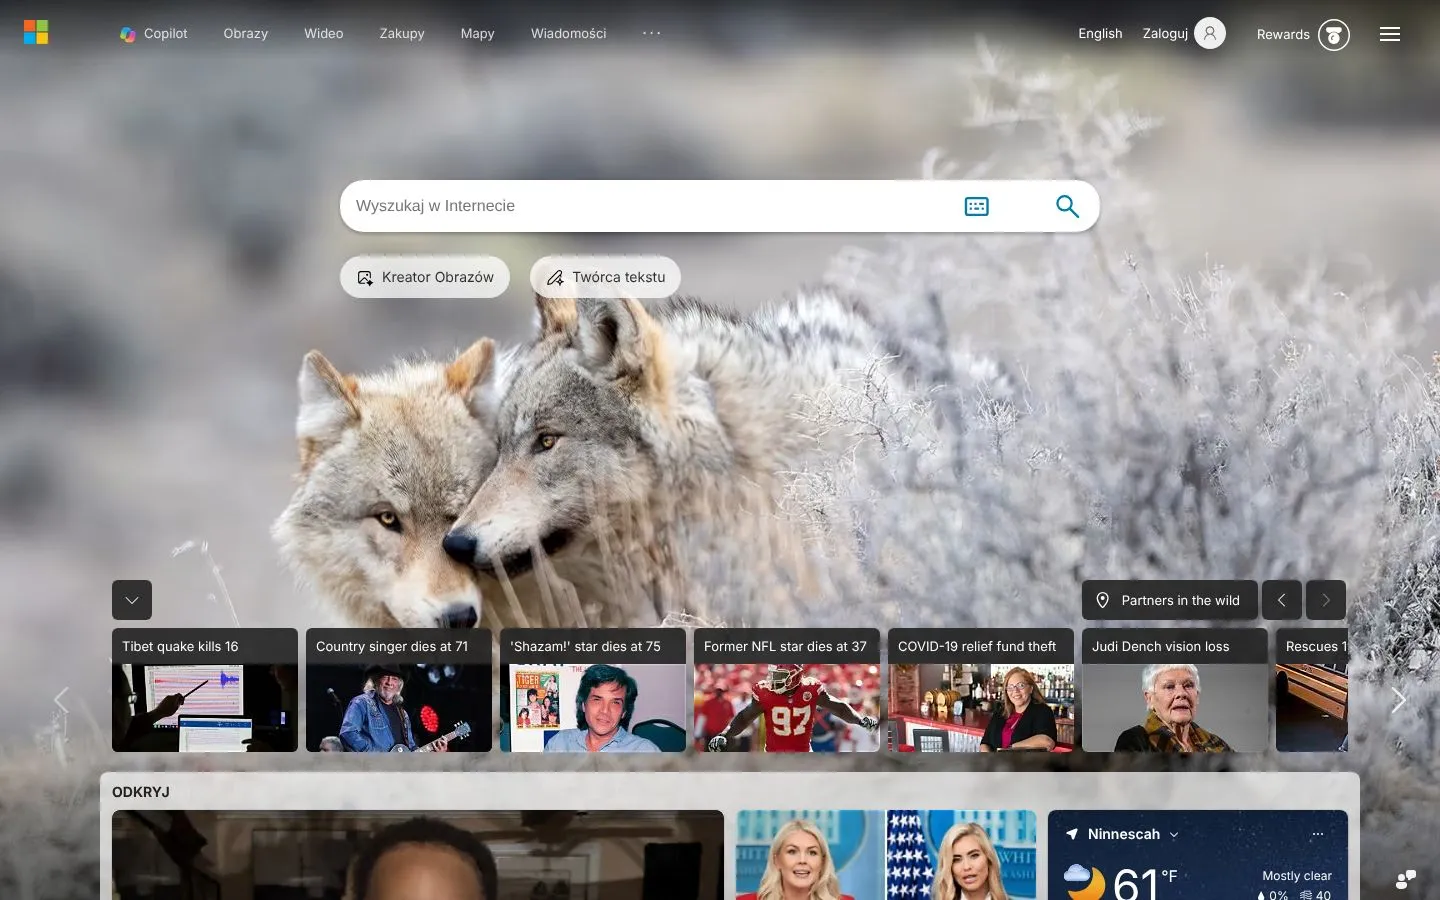This screenshot has width=1440, height=900.
Task: Open the Rewards trophy icon
Action: coord(1333,34)
